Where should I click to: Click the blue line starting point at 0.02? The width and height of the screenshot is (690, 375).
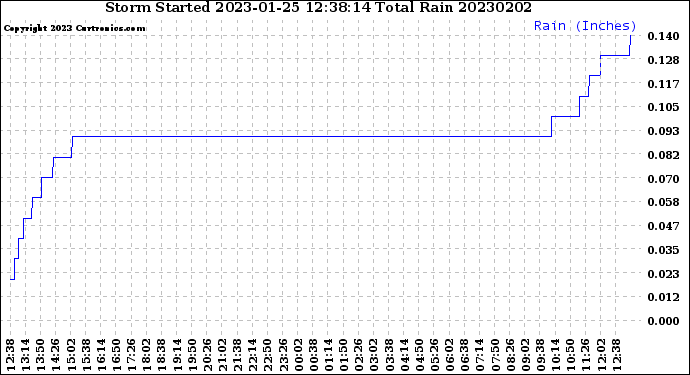coord(12,279)
